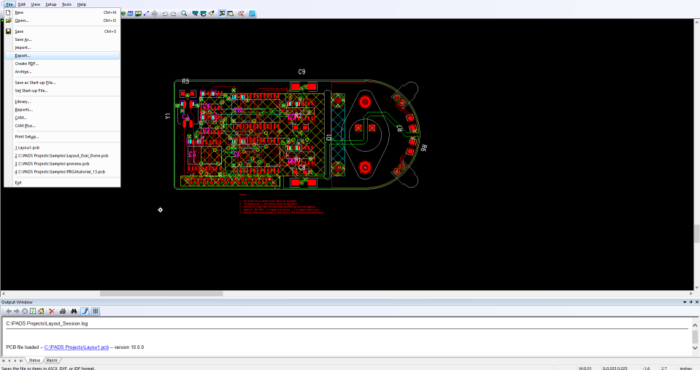Click the redo arrow in the toolbar
The height and width of the screenshot is (370, 700).
click(173, 13)
